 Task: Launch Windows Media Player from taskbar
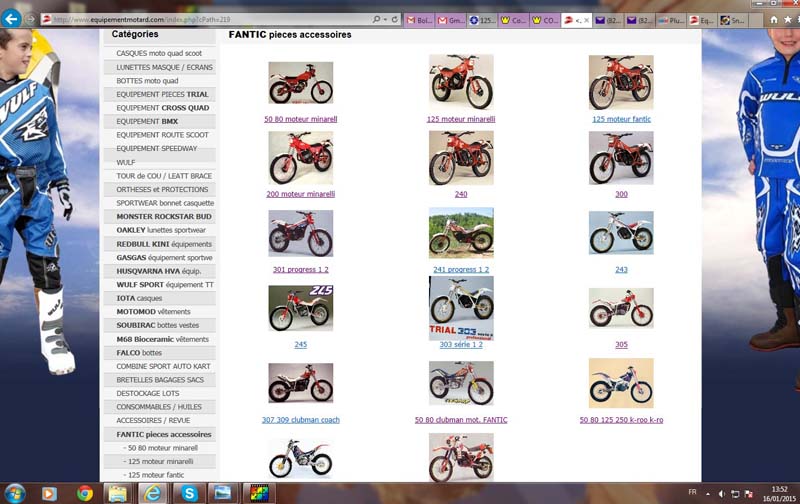49,493
